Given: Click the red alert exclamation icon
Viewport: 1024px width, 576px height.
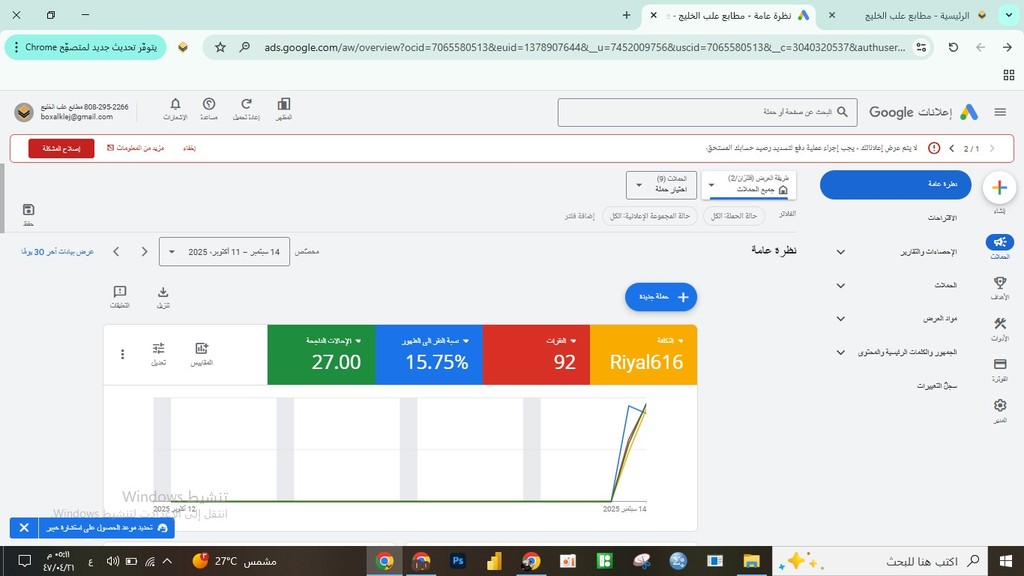Looking at the screenshot, I should [934, 148].
